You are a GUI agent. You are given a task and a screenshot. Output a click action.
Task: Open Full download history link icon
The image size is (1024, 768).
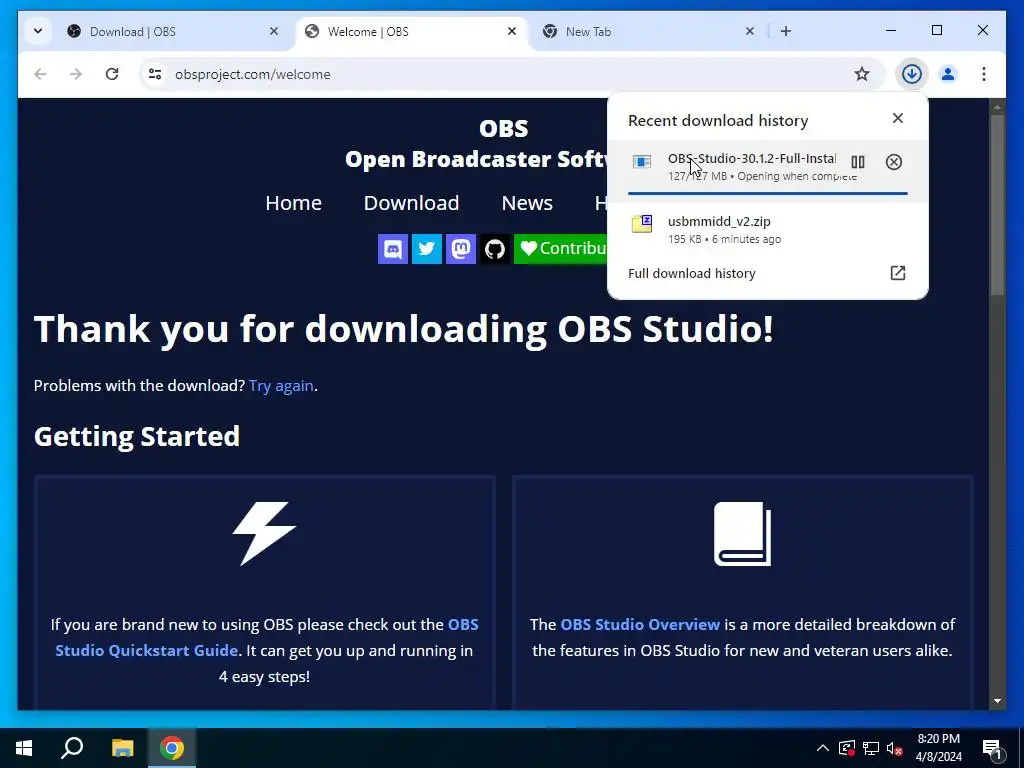[898, 273]
